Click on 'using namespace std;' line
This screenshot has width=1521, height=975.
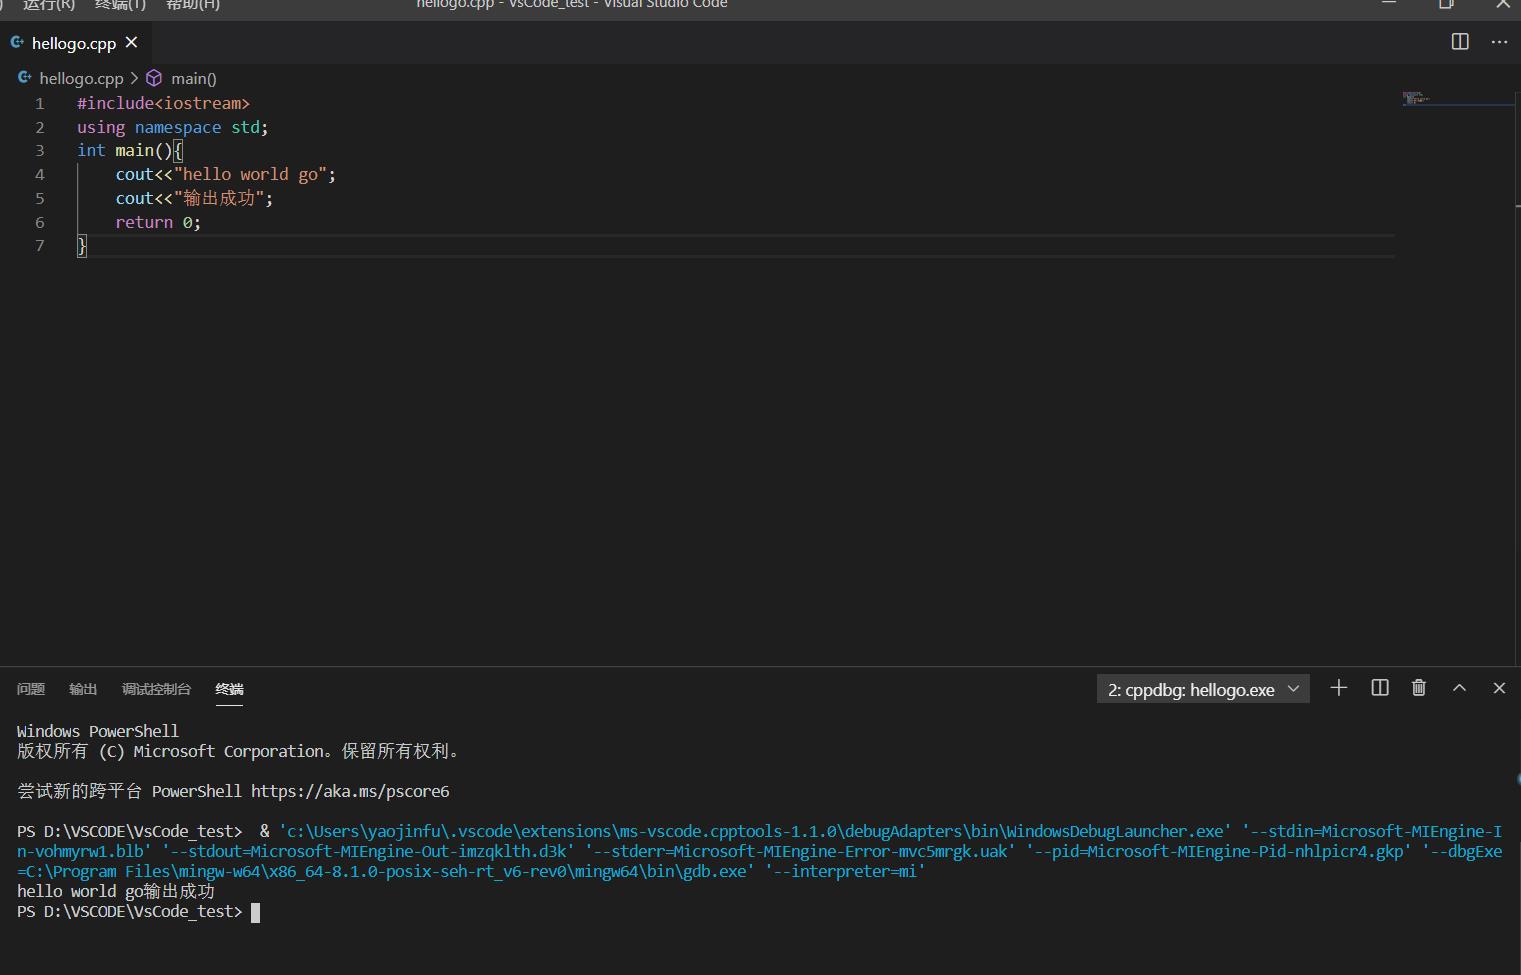(x=173, y=127)
